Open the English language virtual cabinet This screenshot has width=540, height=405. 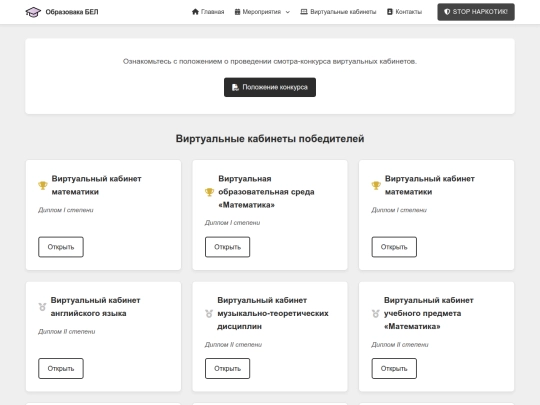coord(61,368)
